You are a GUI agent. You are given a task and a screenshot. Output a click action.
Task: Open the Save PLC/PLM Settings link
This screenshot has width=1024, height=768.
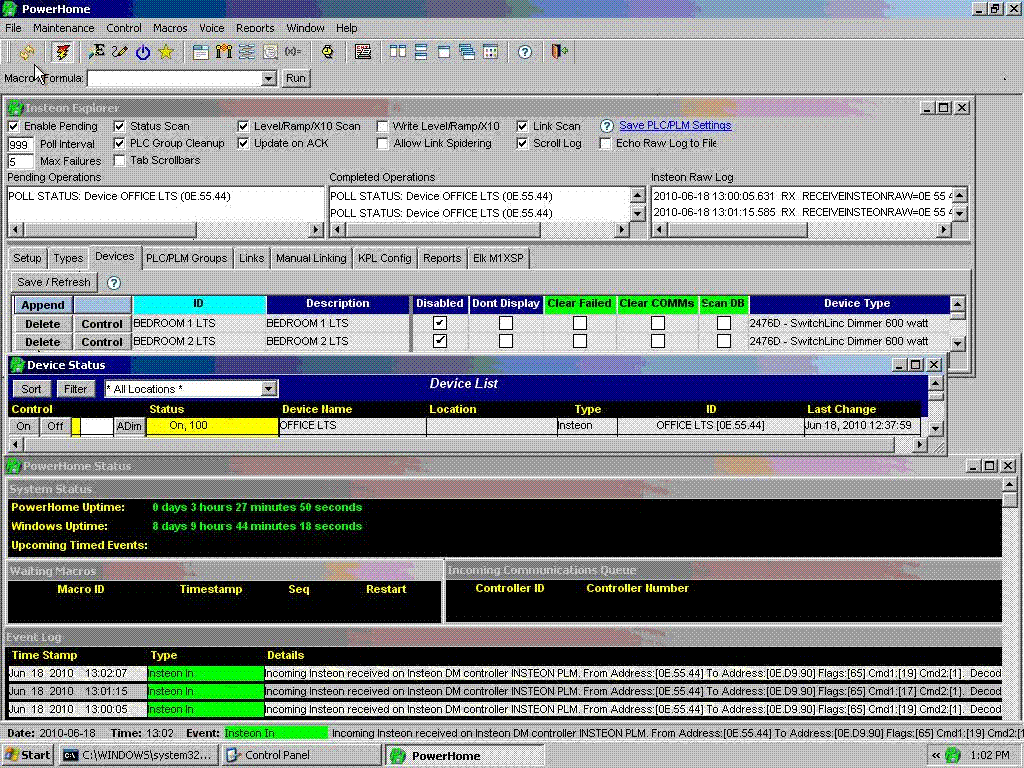click(x=675, y=125)
